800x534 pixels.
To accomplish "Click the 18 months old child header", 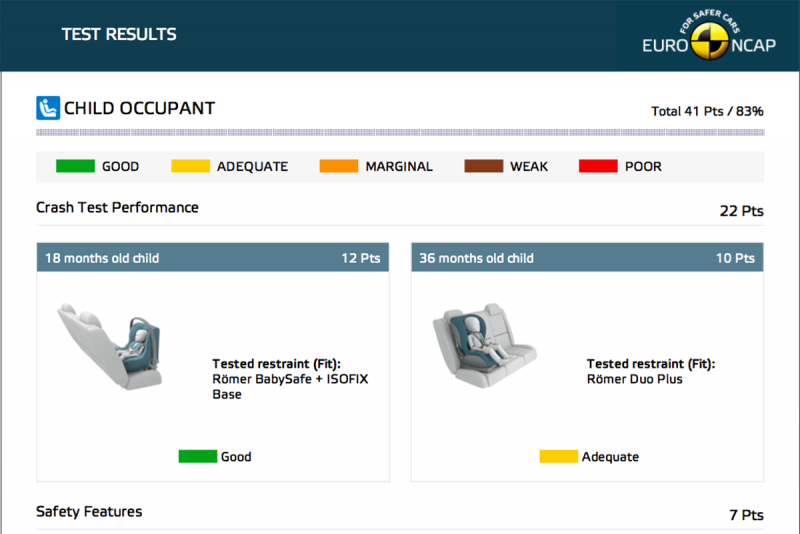I will click(x=102, y=258).
